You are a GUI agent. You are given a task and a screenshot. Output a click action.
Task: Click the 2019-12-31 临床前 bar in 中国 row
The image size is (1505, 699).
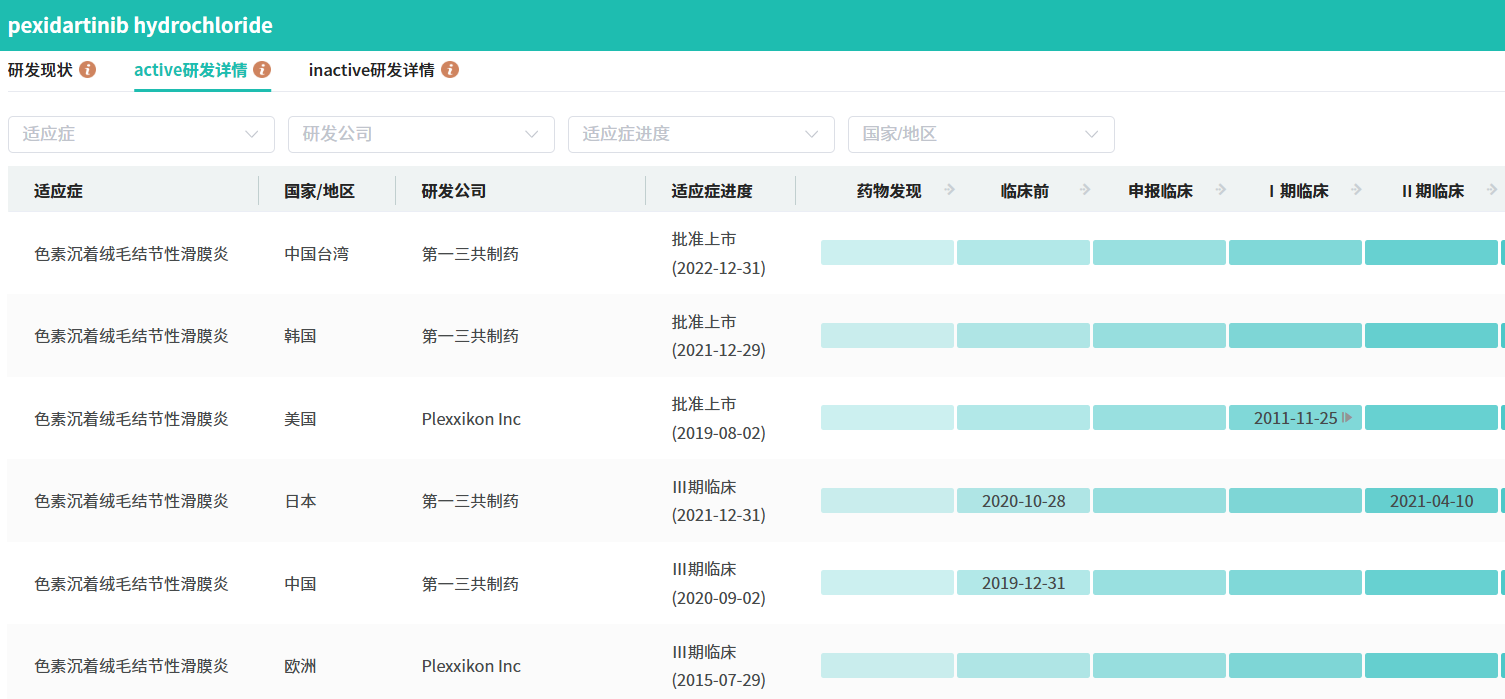[1023, 583]
